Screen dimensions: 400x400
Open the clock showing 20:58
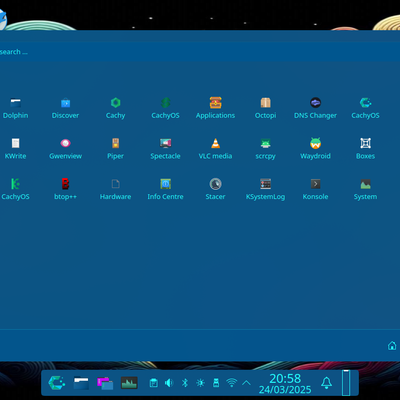(x=285, y=383)
